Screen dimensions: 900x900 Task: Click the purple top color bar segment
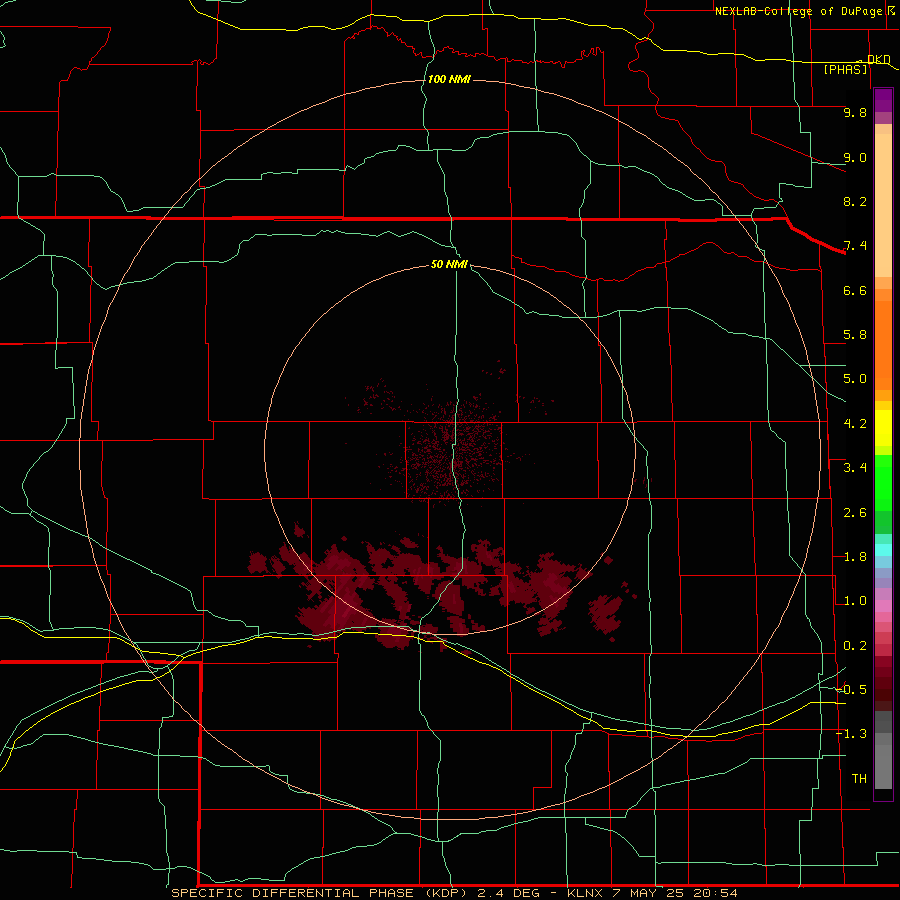883,100
